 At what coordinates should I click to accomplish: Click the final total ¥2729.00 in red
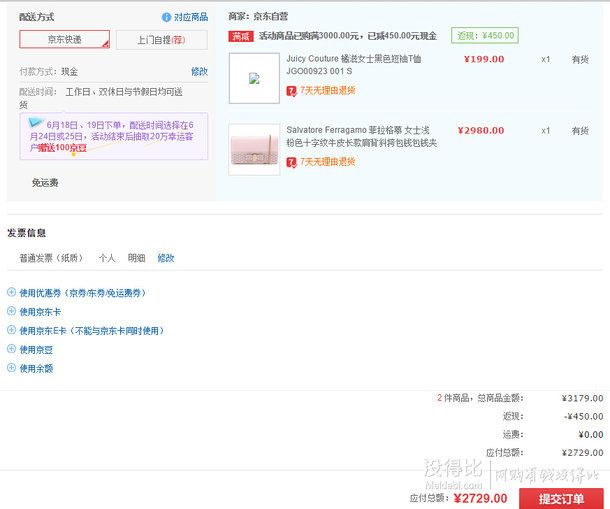(x=480, y=498)
